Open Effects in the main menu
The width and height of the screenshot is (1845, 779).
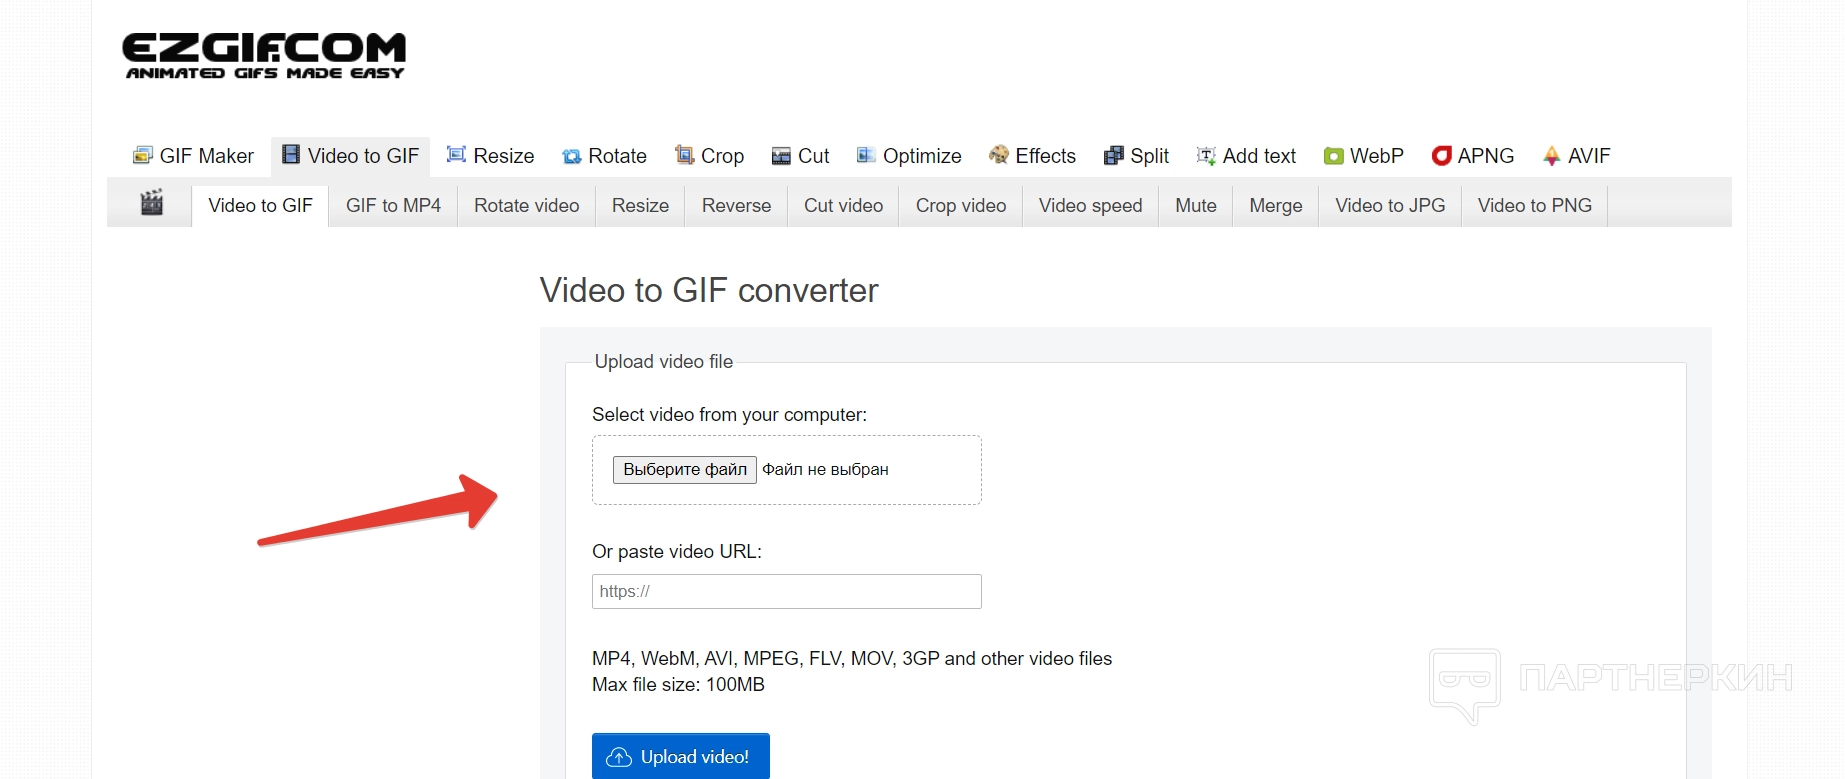coord(1033,156)
